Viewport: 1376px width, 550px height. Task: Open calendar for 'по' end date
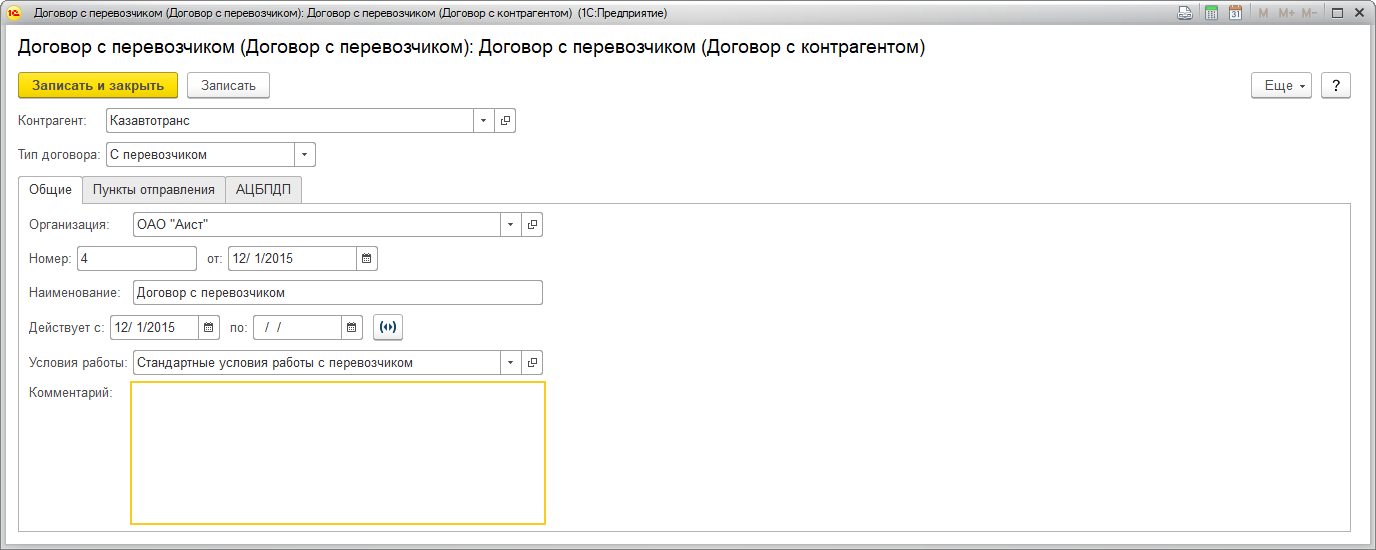tap(352, 328)
